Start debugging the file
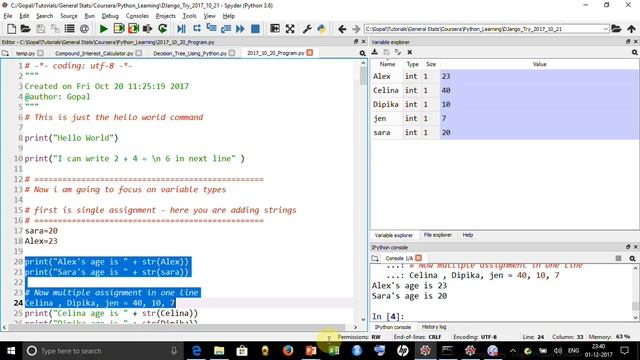 [x=181, y=29]
